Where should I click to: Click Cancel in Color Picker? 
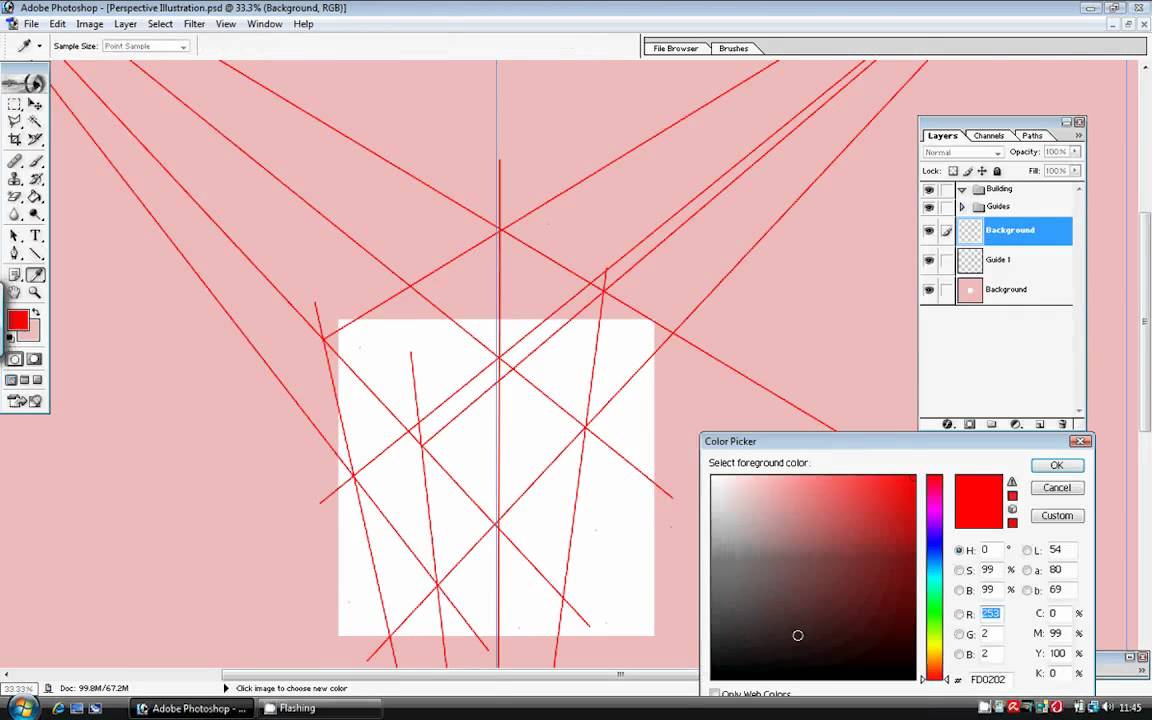[x=1056, y=488]
